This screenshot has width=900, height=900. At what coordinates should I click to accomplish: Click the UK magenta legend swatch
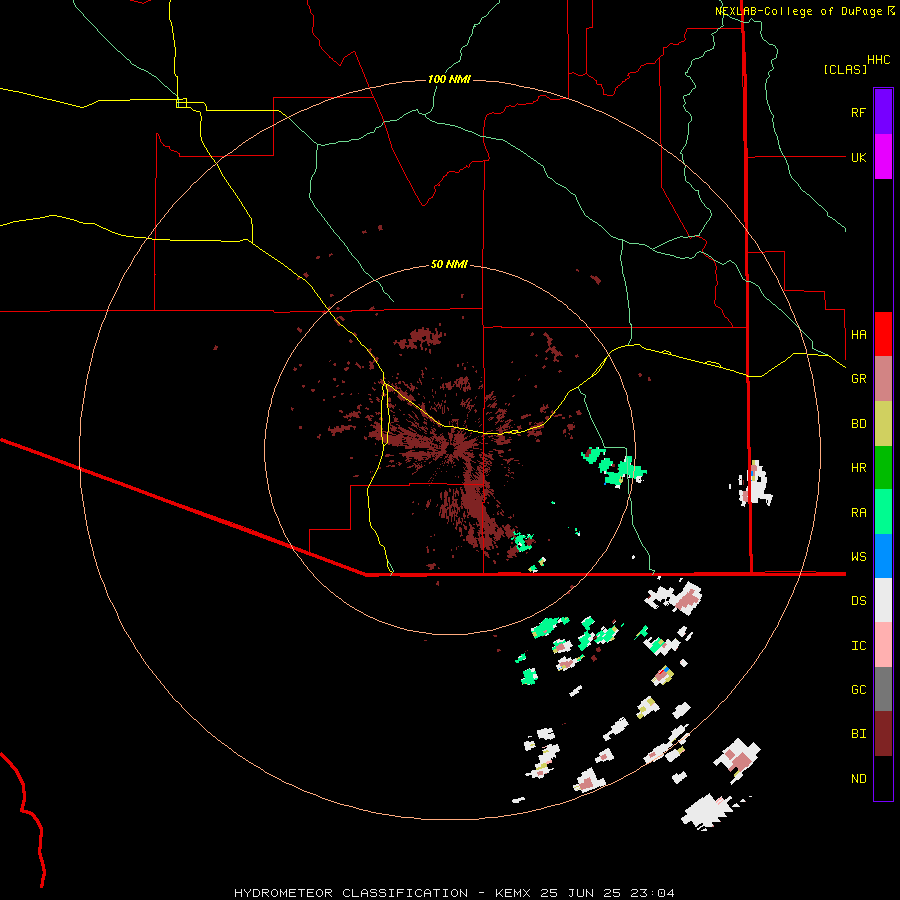click(883, 157)
